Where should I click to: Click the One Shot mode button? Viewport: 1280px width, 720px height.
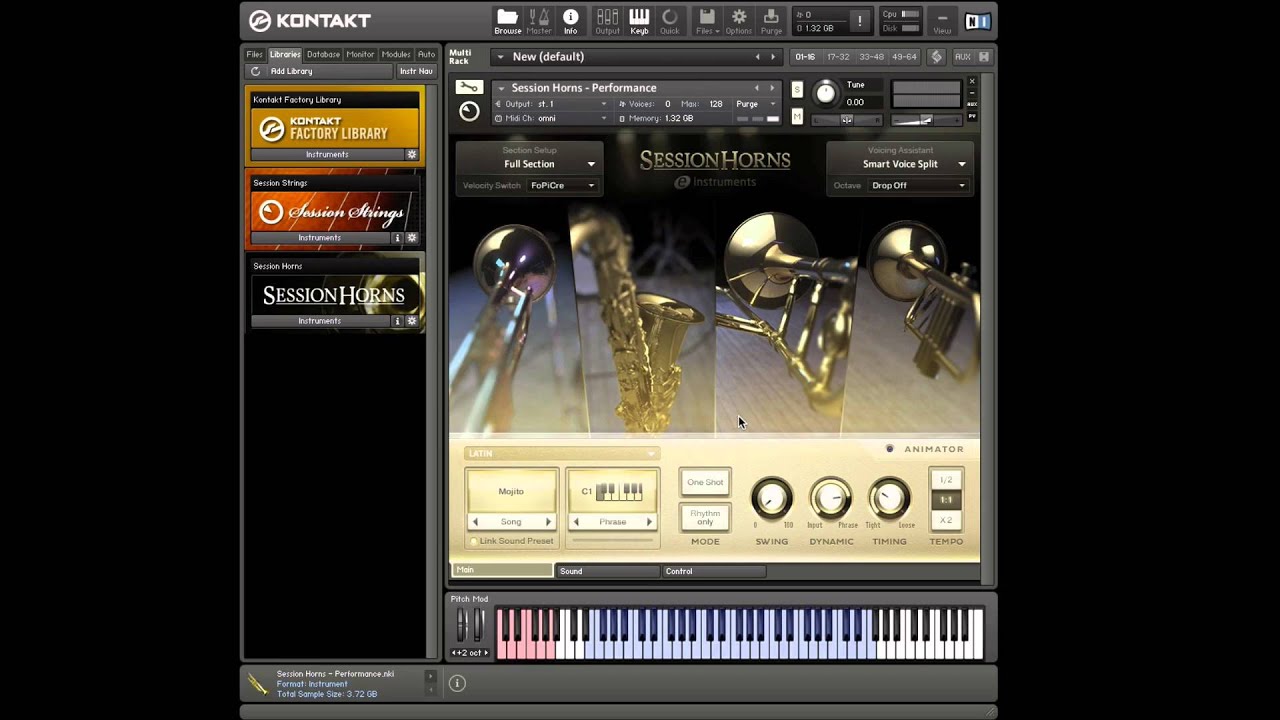[x=705, y=482]
